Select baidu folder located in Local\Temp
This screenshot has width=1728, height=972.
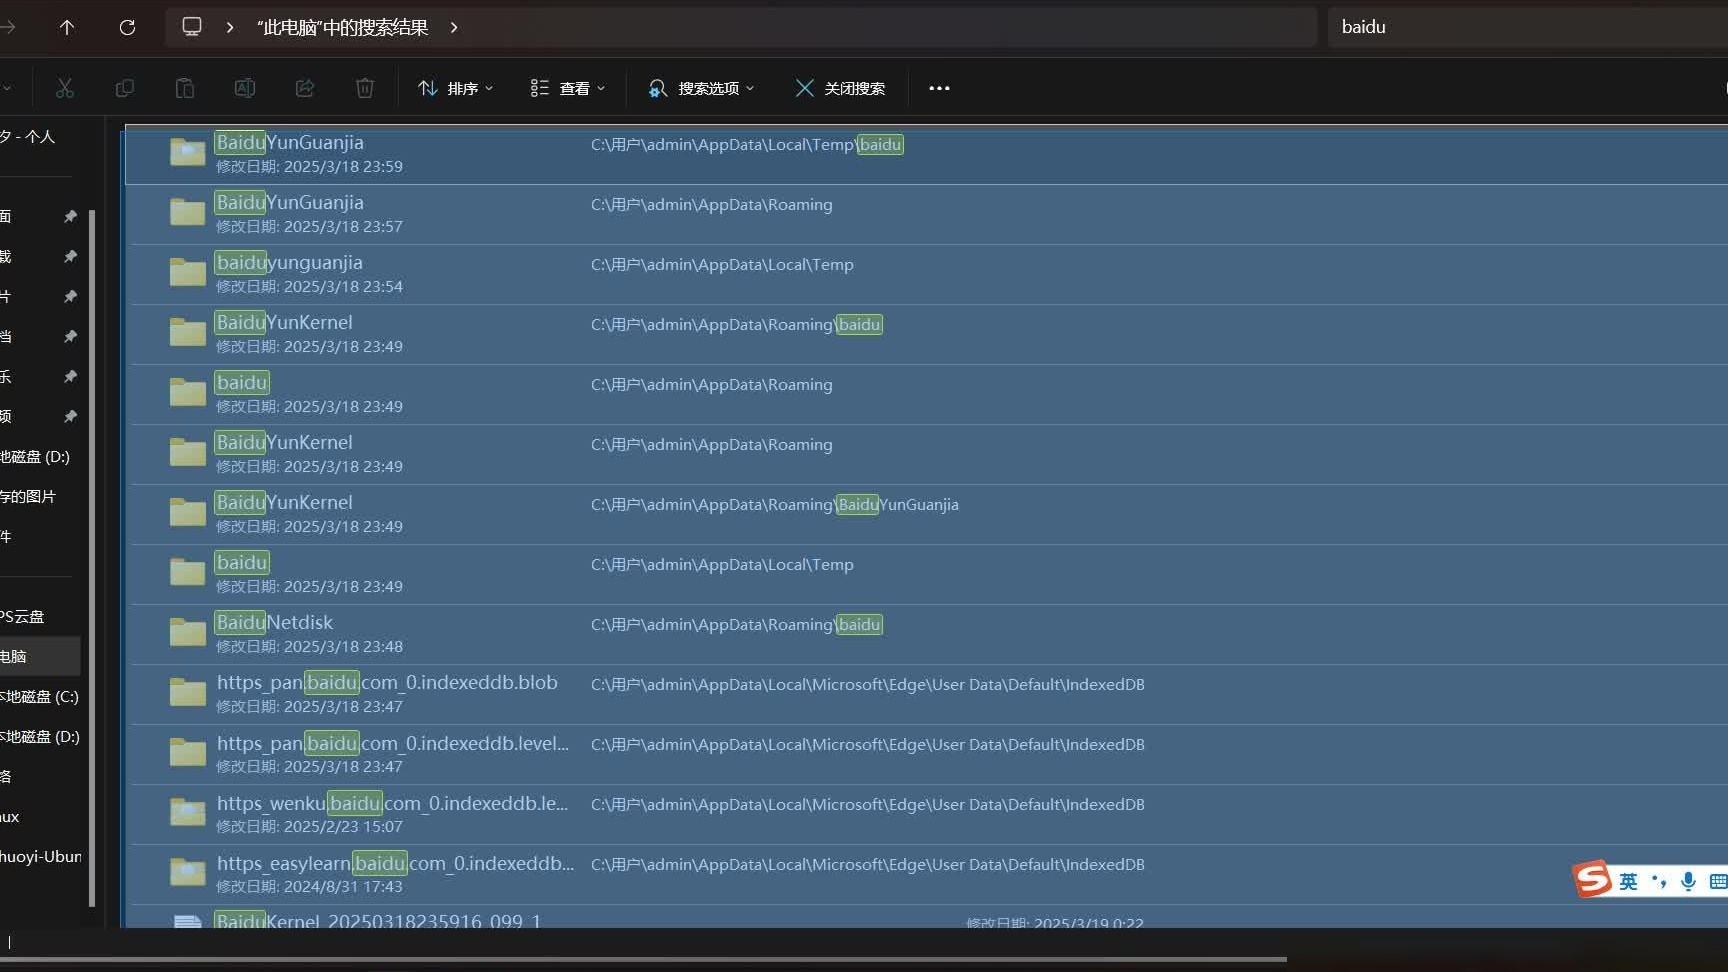pos(926,575)
